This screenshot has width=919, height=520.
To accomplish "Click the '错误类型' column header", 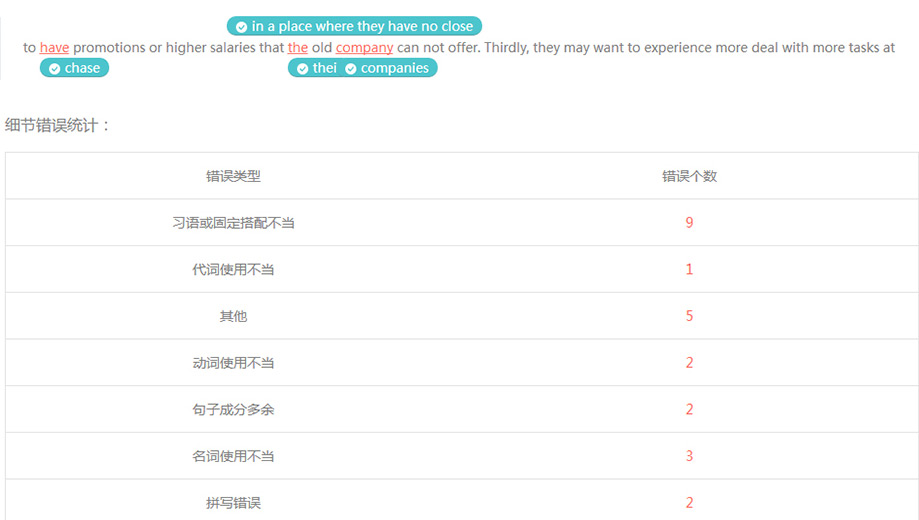I will [x=233, y=176].
